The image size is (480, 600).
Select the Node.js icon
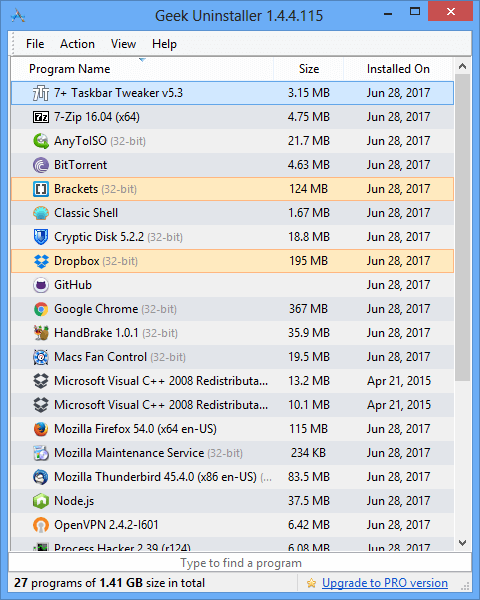pyautogui.click(x=41, y=501)
